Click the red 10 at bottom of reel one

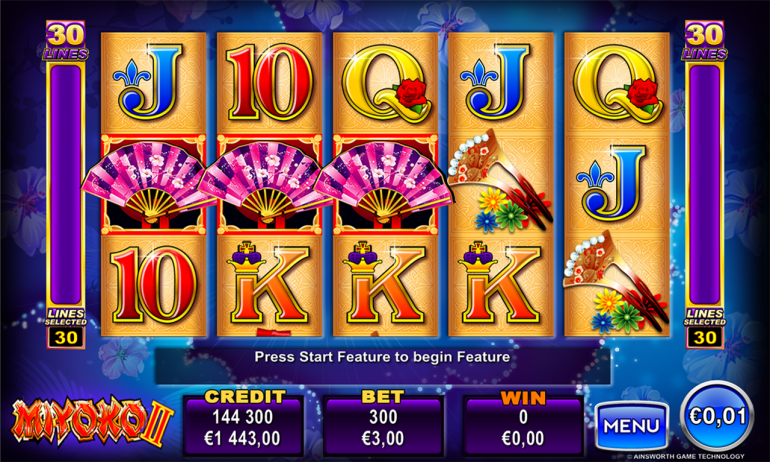(x=153, y=285)
